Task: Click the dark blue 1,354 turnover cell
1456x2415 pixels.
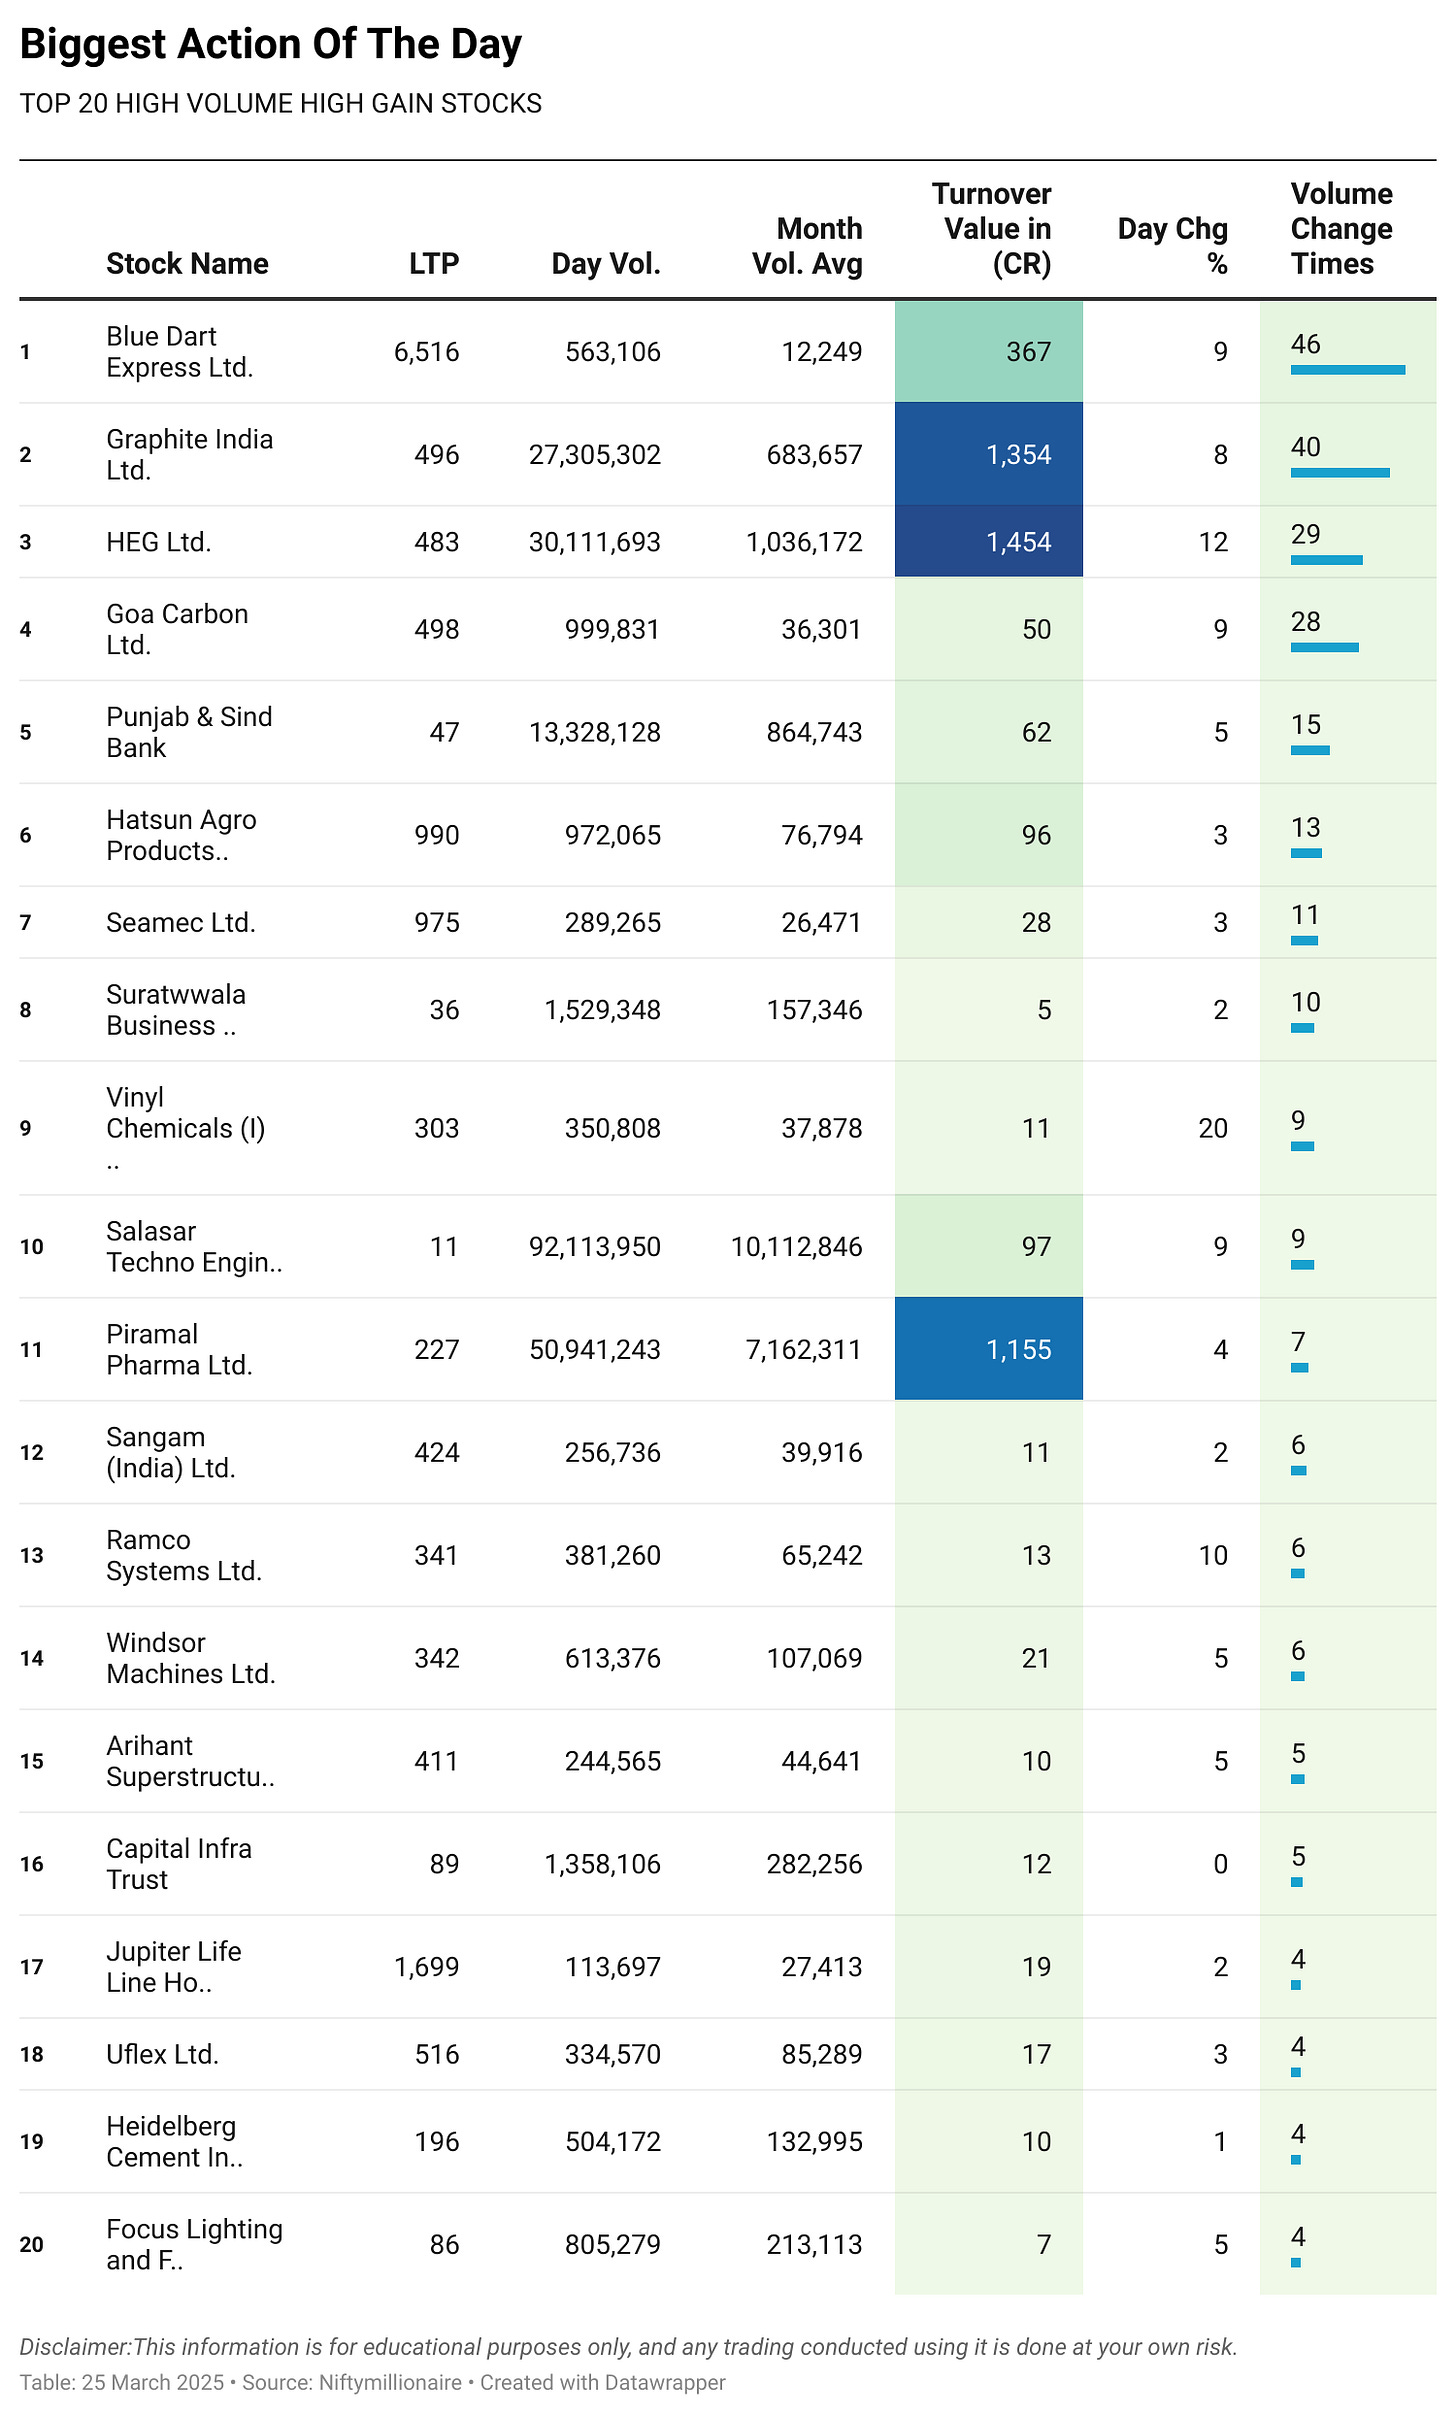Action: 989,455
